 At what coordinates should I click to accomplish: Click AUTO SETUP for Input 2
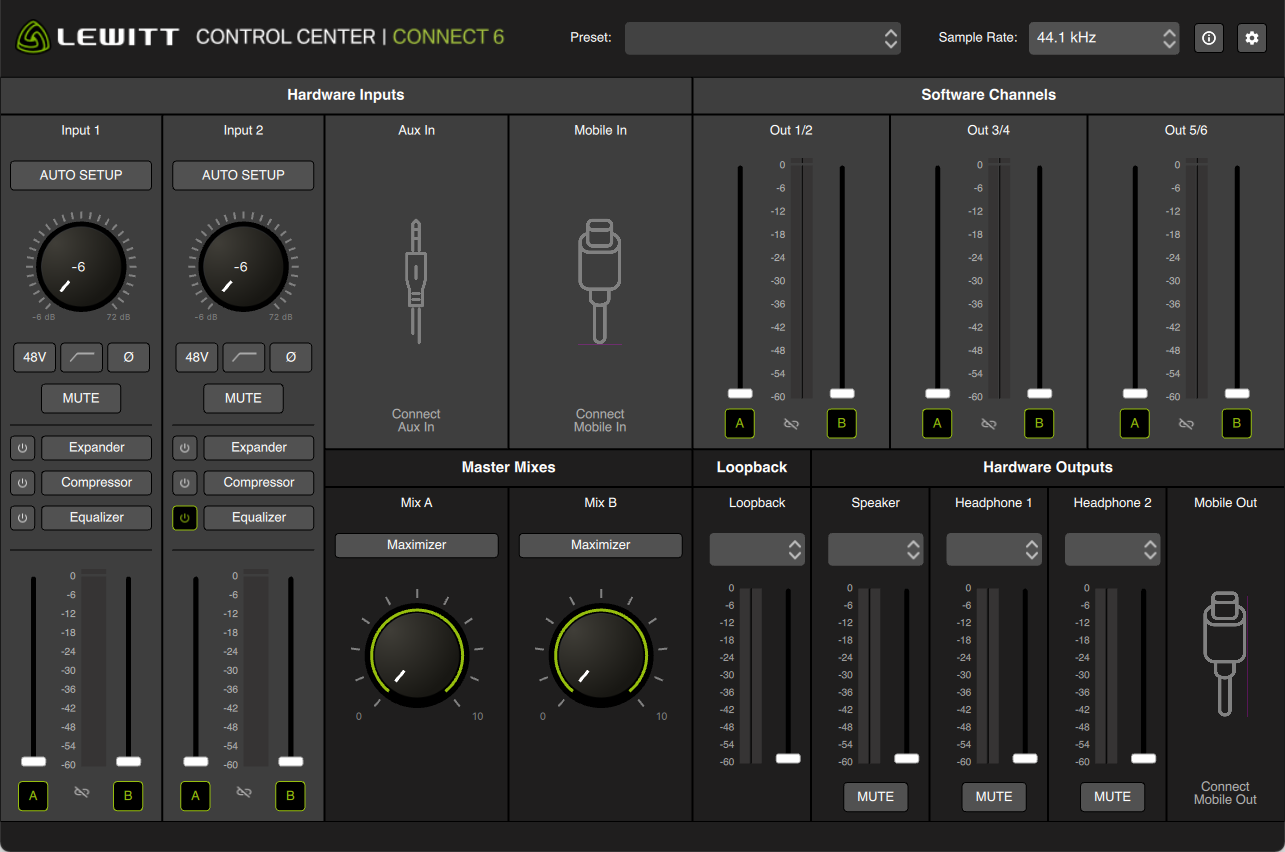tap(243, 175)
